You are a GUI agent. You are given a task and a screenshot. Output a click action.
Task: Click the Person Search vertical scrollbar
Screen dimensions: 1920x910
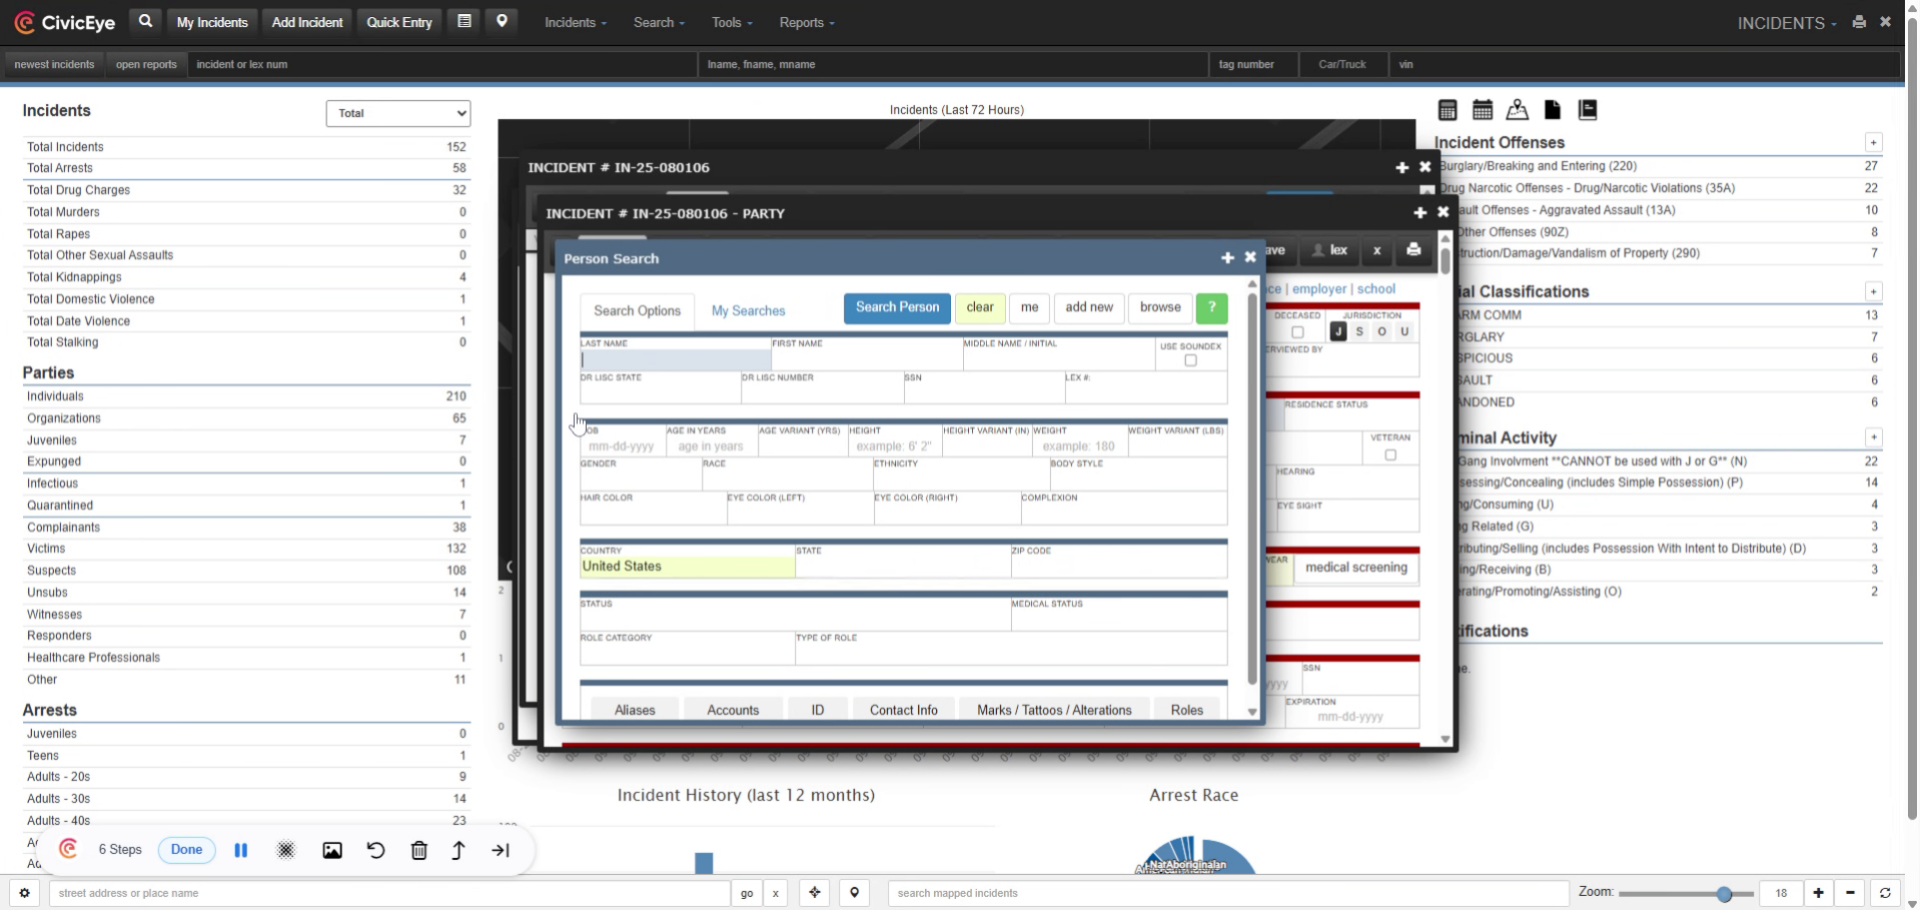point(1251,490)
